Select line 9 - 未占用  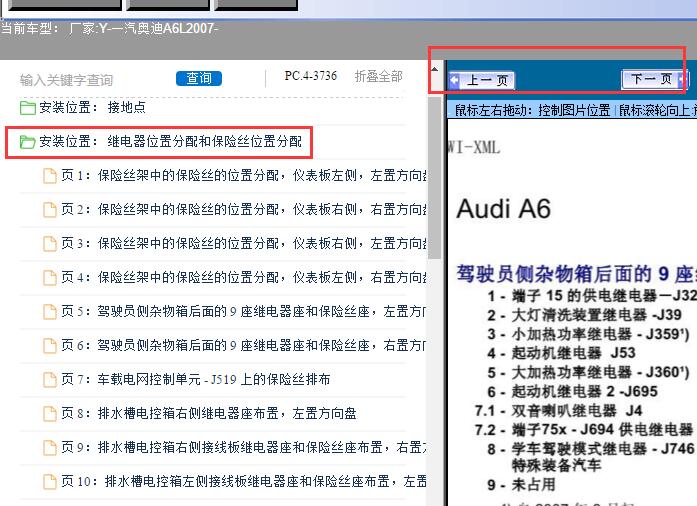tap(521, 485)
